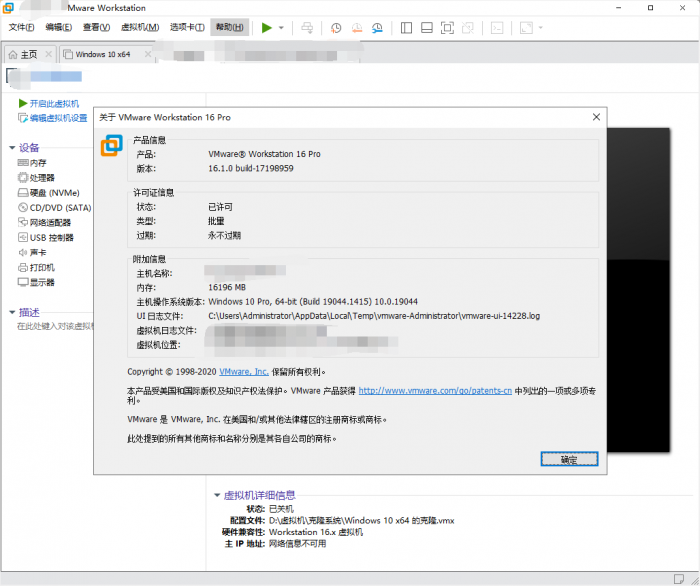This screenshot has width=700, height=586.
Task: Toggle the sidebar library view icon
Action: click(x=406, y=28)
